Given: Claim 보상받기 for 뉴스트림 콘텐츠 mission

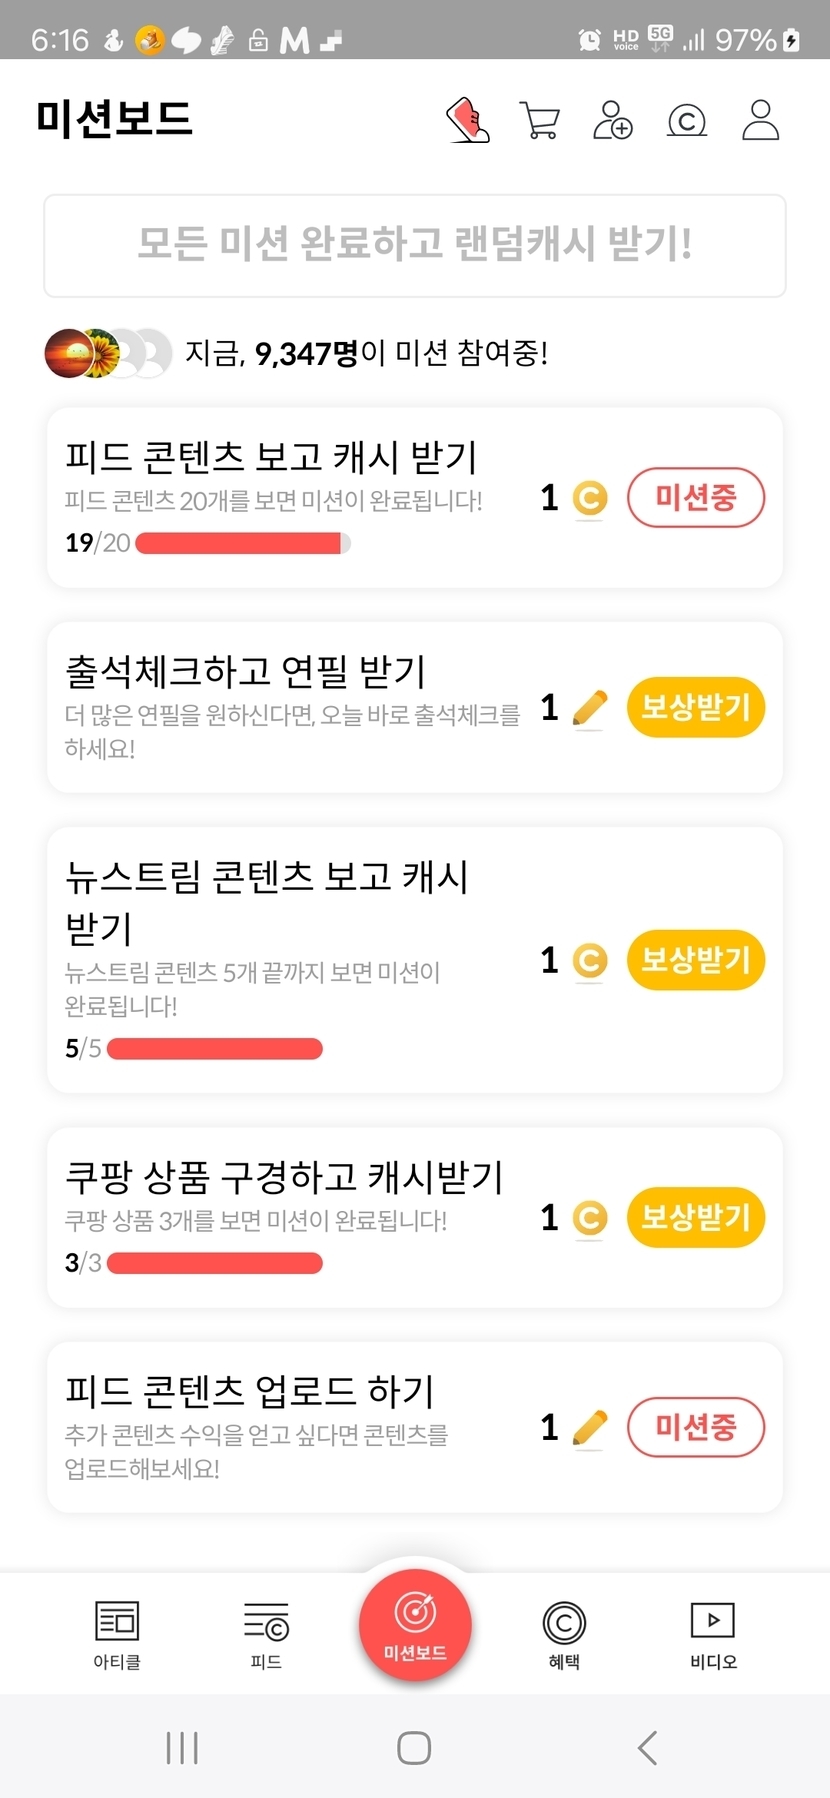Looking at the screenshot, I should click(695, 960).
